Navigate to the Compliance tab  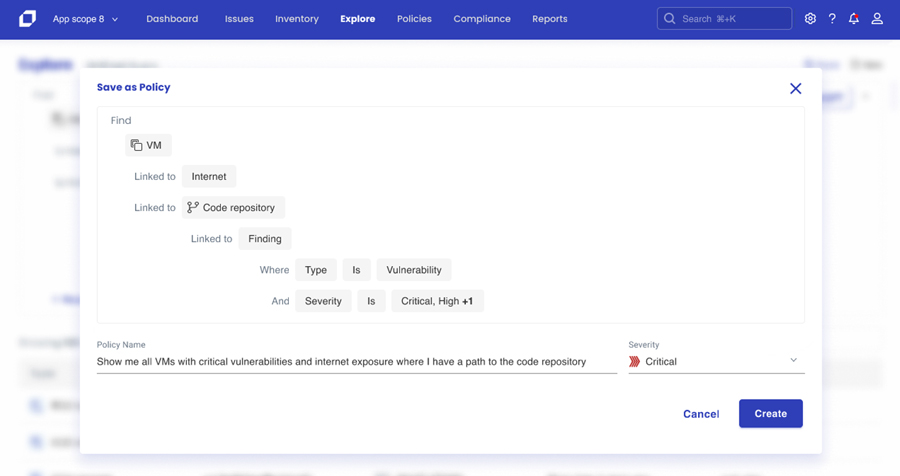coord(482,19)
